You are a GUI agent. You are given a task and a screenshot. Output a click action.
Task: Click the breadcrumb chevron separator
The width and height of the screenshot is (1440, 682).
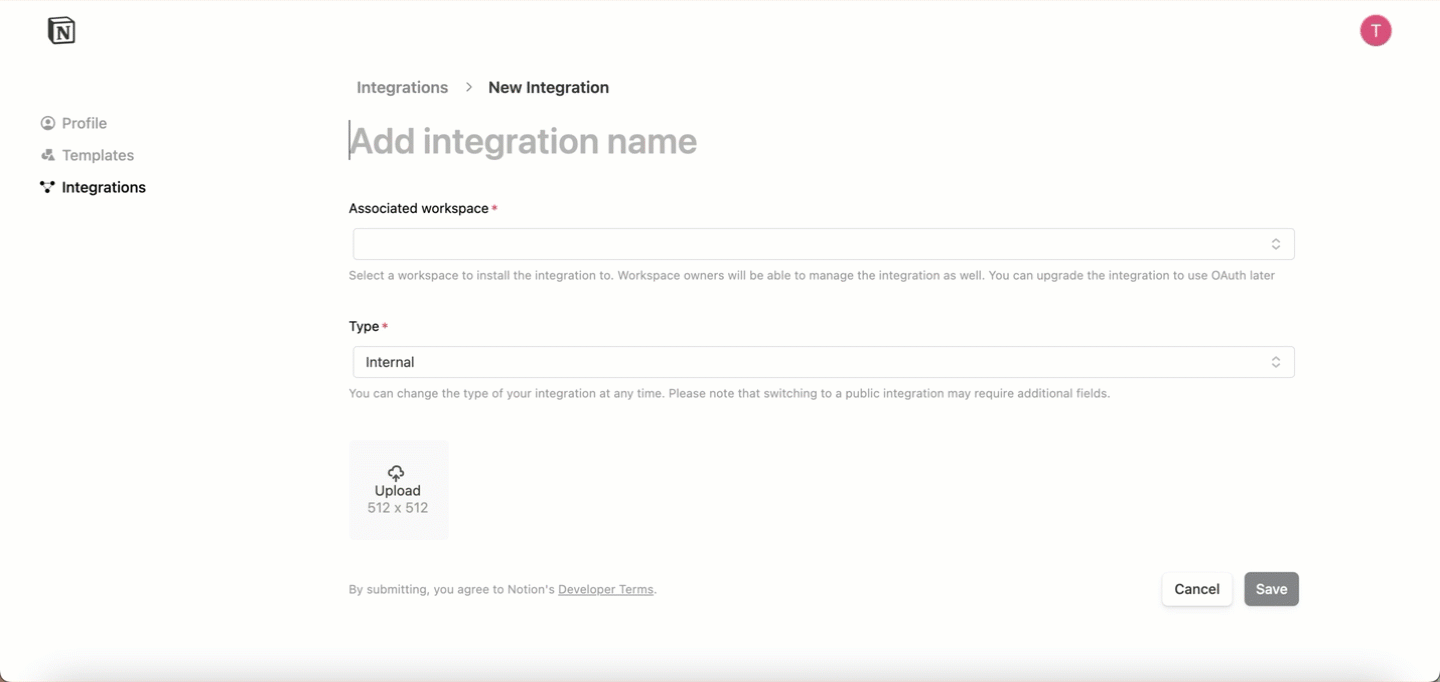(468, 87)
